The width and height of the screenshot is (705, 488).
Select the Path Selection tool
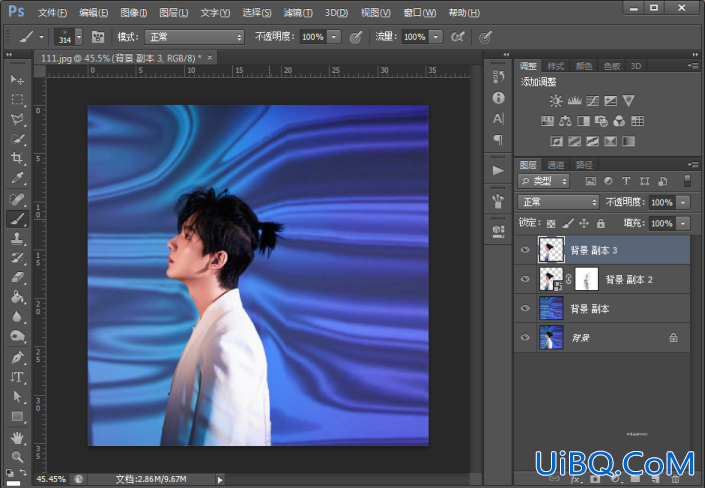tap(17, 397)
